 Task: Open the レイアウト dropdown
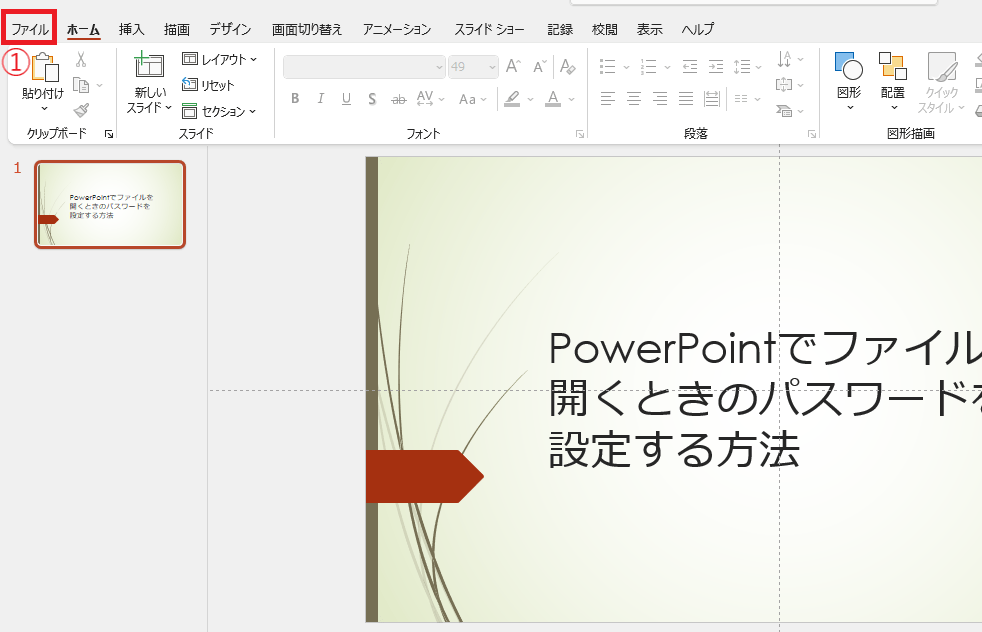(x=219, y=59)
